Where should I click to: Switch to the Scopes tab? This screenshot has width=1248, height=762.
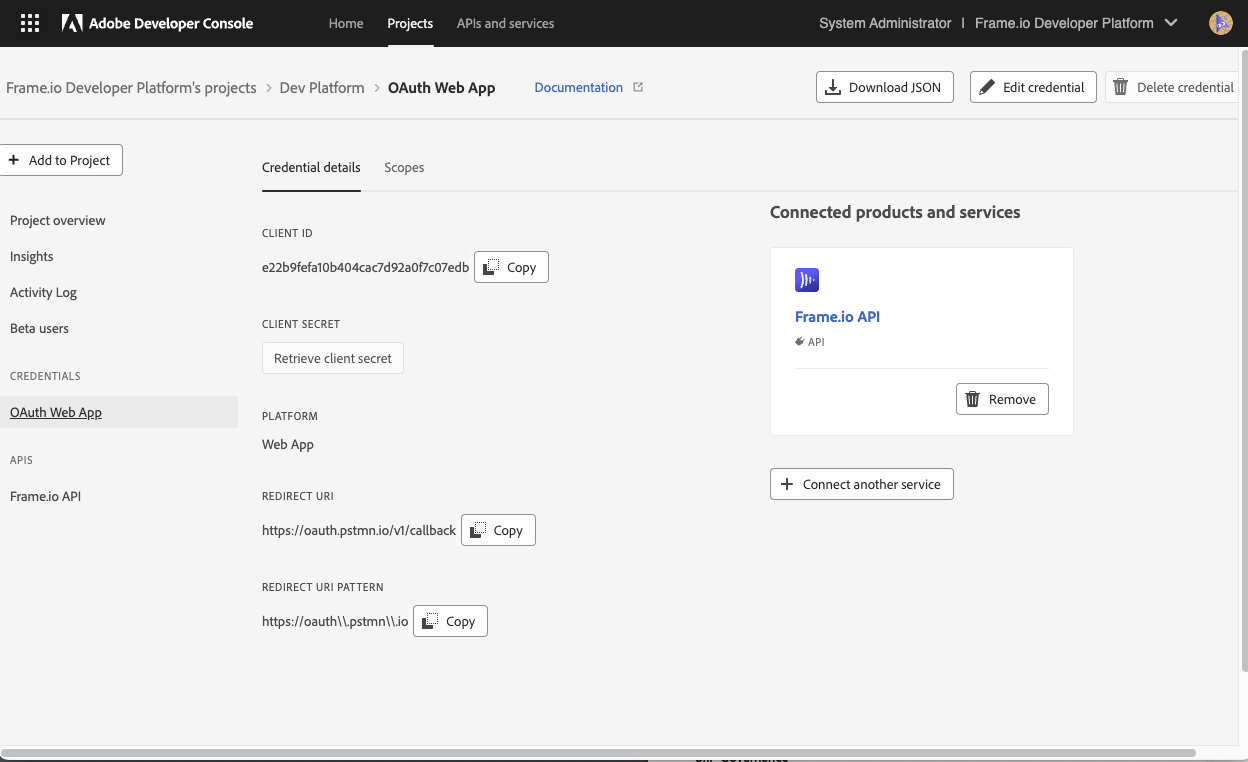(x=404, y=167)
